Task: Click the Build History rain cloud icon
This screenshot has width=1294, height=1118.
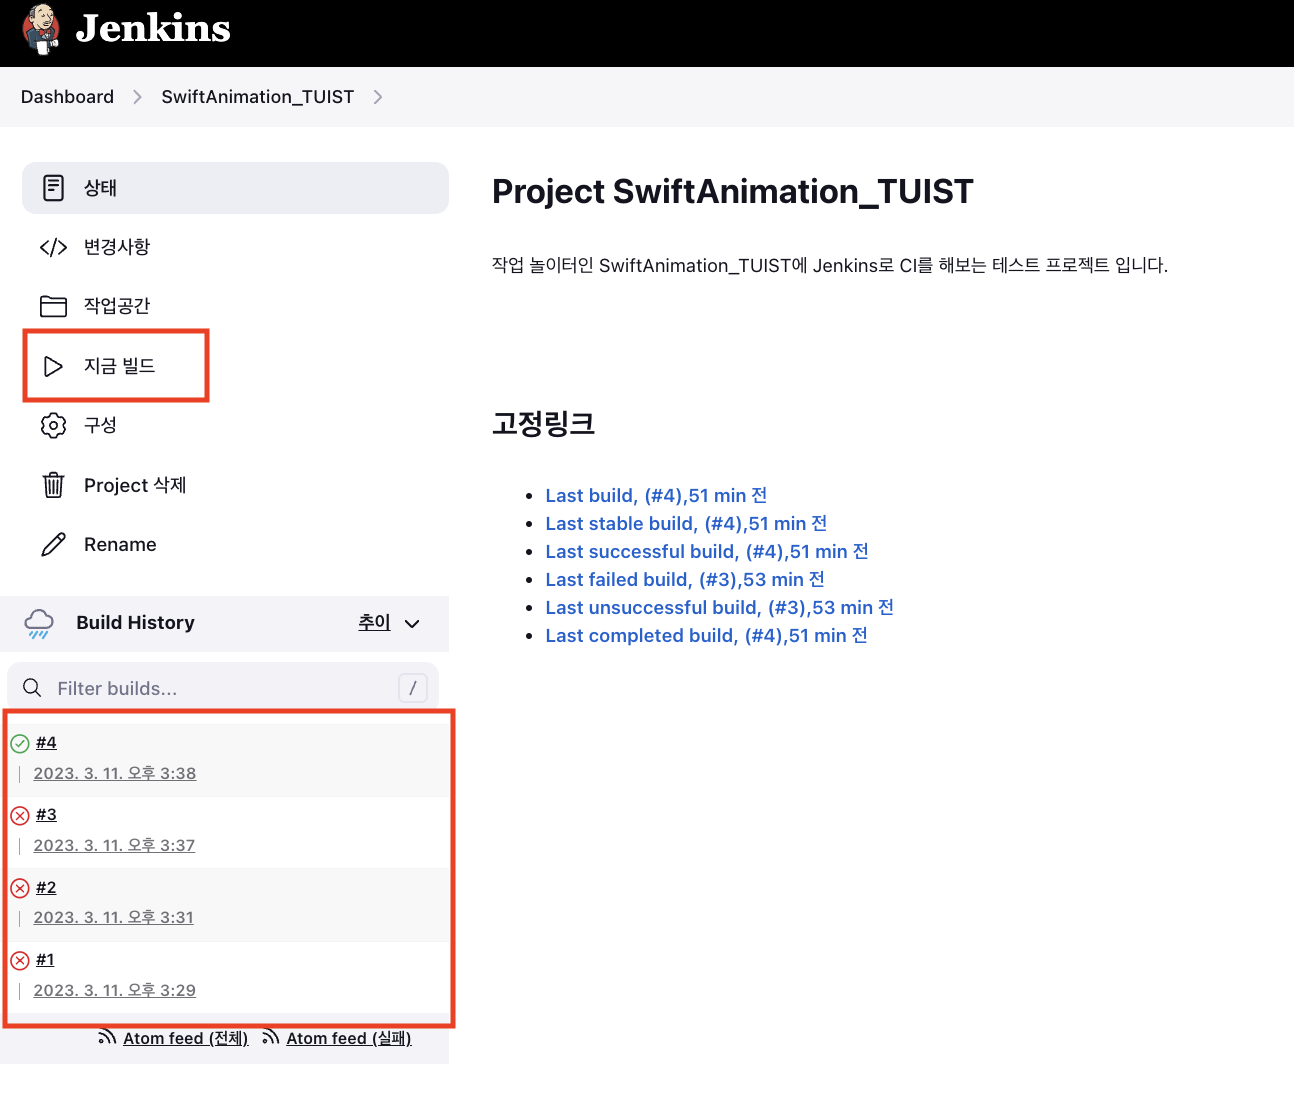Action: click(x=39, y=623)
